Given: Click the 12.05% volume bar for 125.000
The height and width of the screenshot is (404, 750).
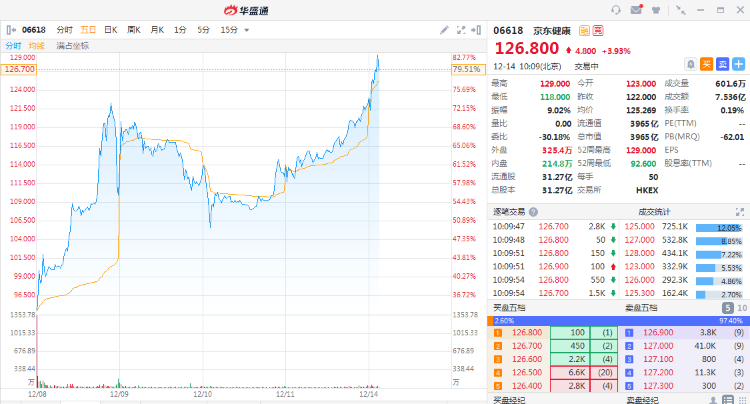Looking at the screenshot, I should click(719, 228).
